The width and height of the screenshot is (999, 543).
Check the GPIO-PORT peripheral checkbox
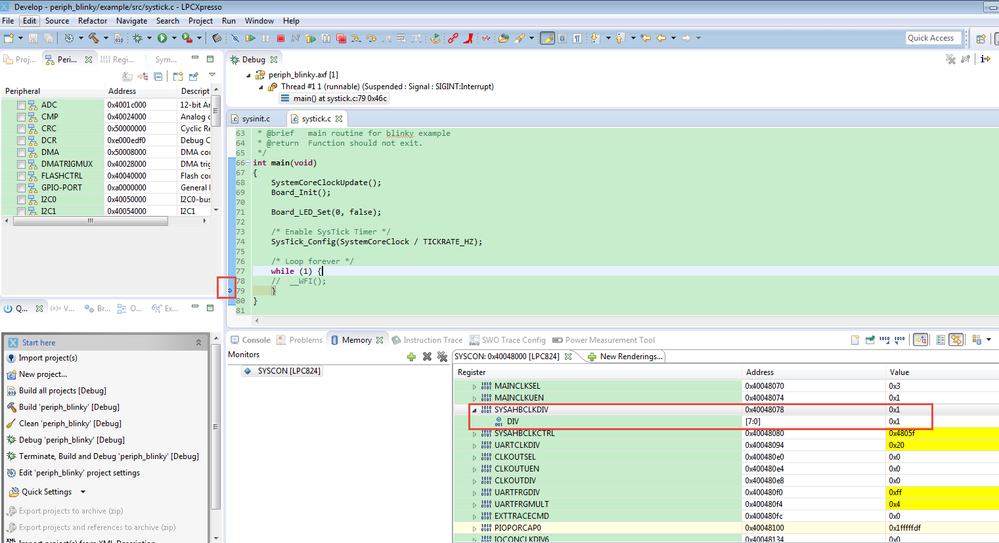[x=21, y=188]
